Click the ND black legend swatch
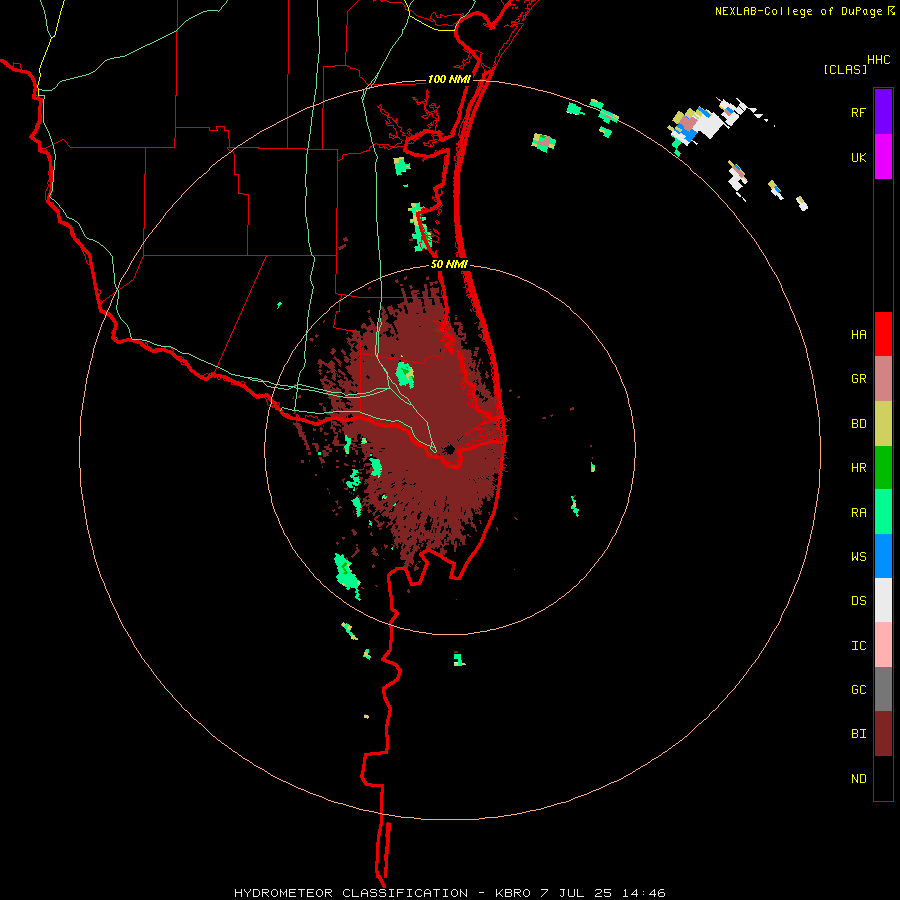This screenshot has height=900, width=900. [x=883, y=778]
